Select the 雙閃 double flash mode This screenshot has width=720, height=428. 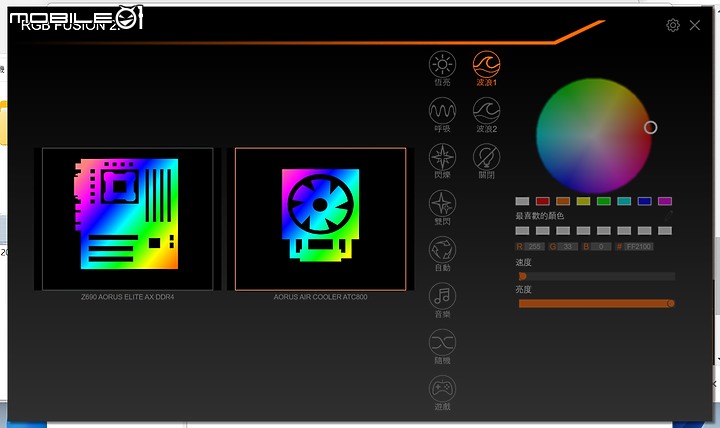coord(442,203)
